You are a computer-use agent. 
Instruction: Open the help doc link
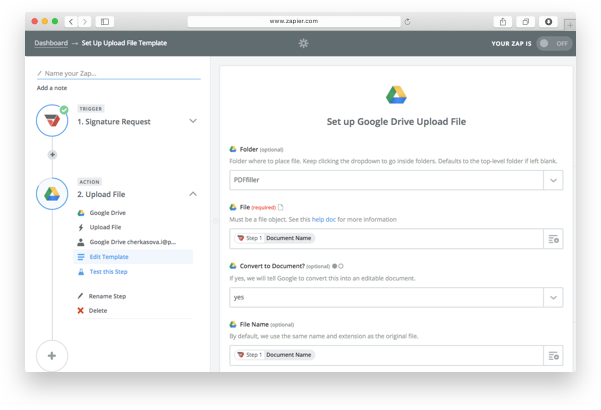[x=323, y=220]
